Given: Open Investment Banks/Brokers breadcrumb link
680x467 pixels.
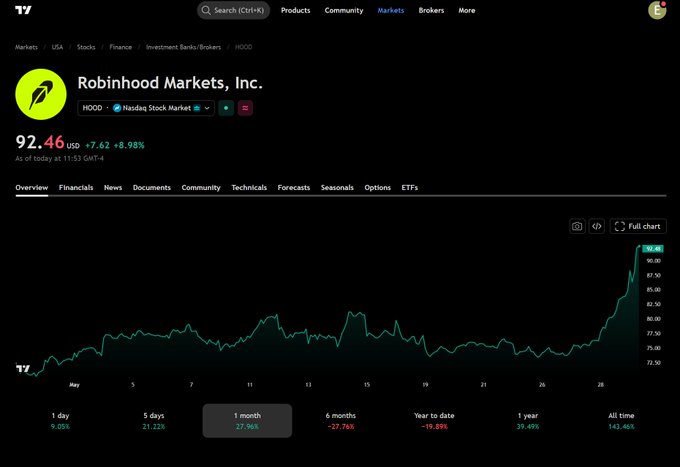Looking at the screenshot, I should pyautogui.click(x=183, y=47).
